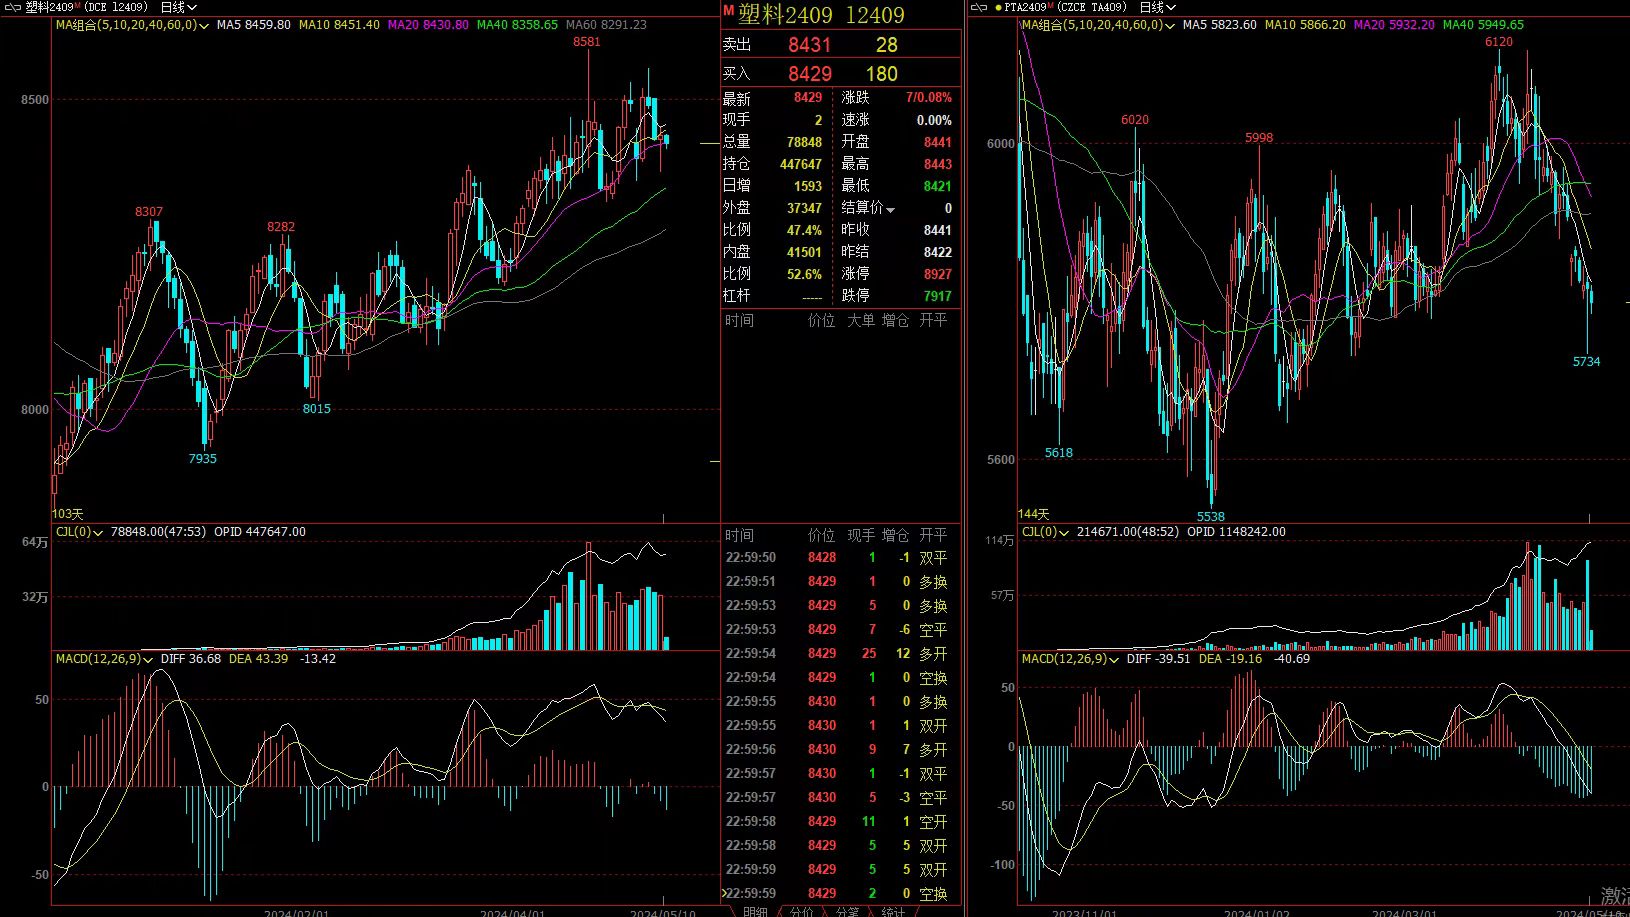1630x917 pixels.
Task: Open 日线 period dropdown on PTA2409 chart
Action: [1157, 7]
